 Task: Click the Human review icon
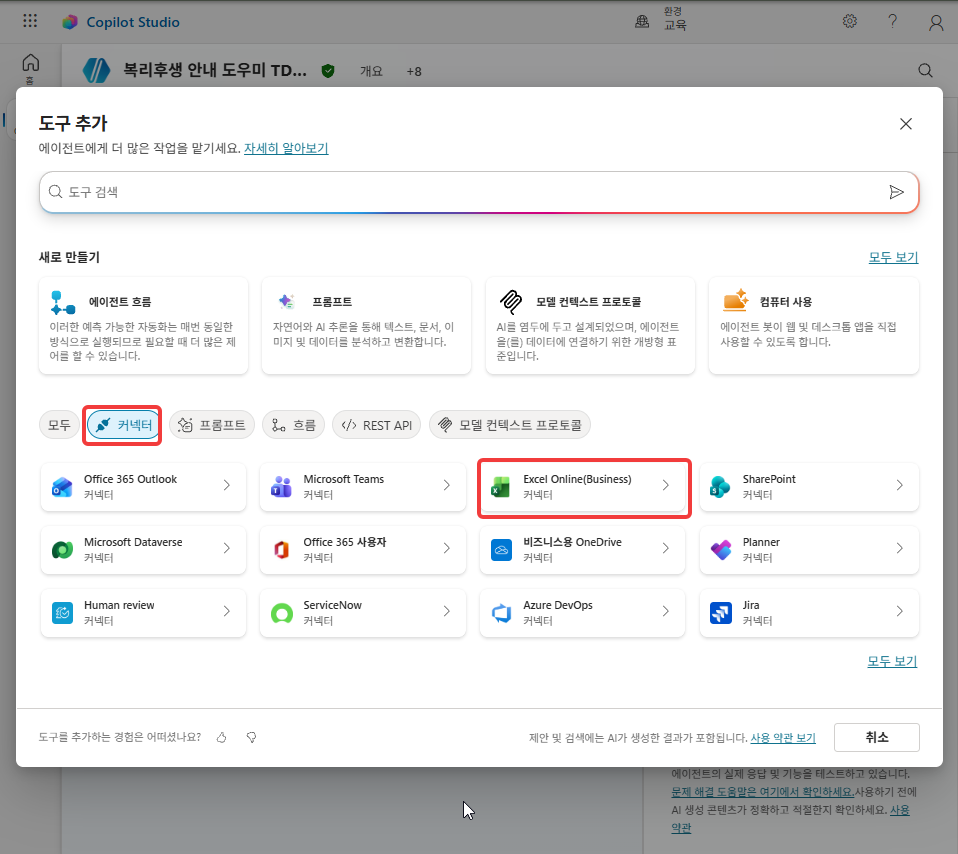tap(62, 612)
